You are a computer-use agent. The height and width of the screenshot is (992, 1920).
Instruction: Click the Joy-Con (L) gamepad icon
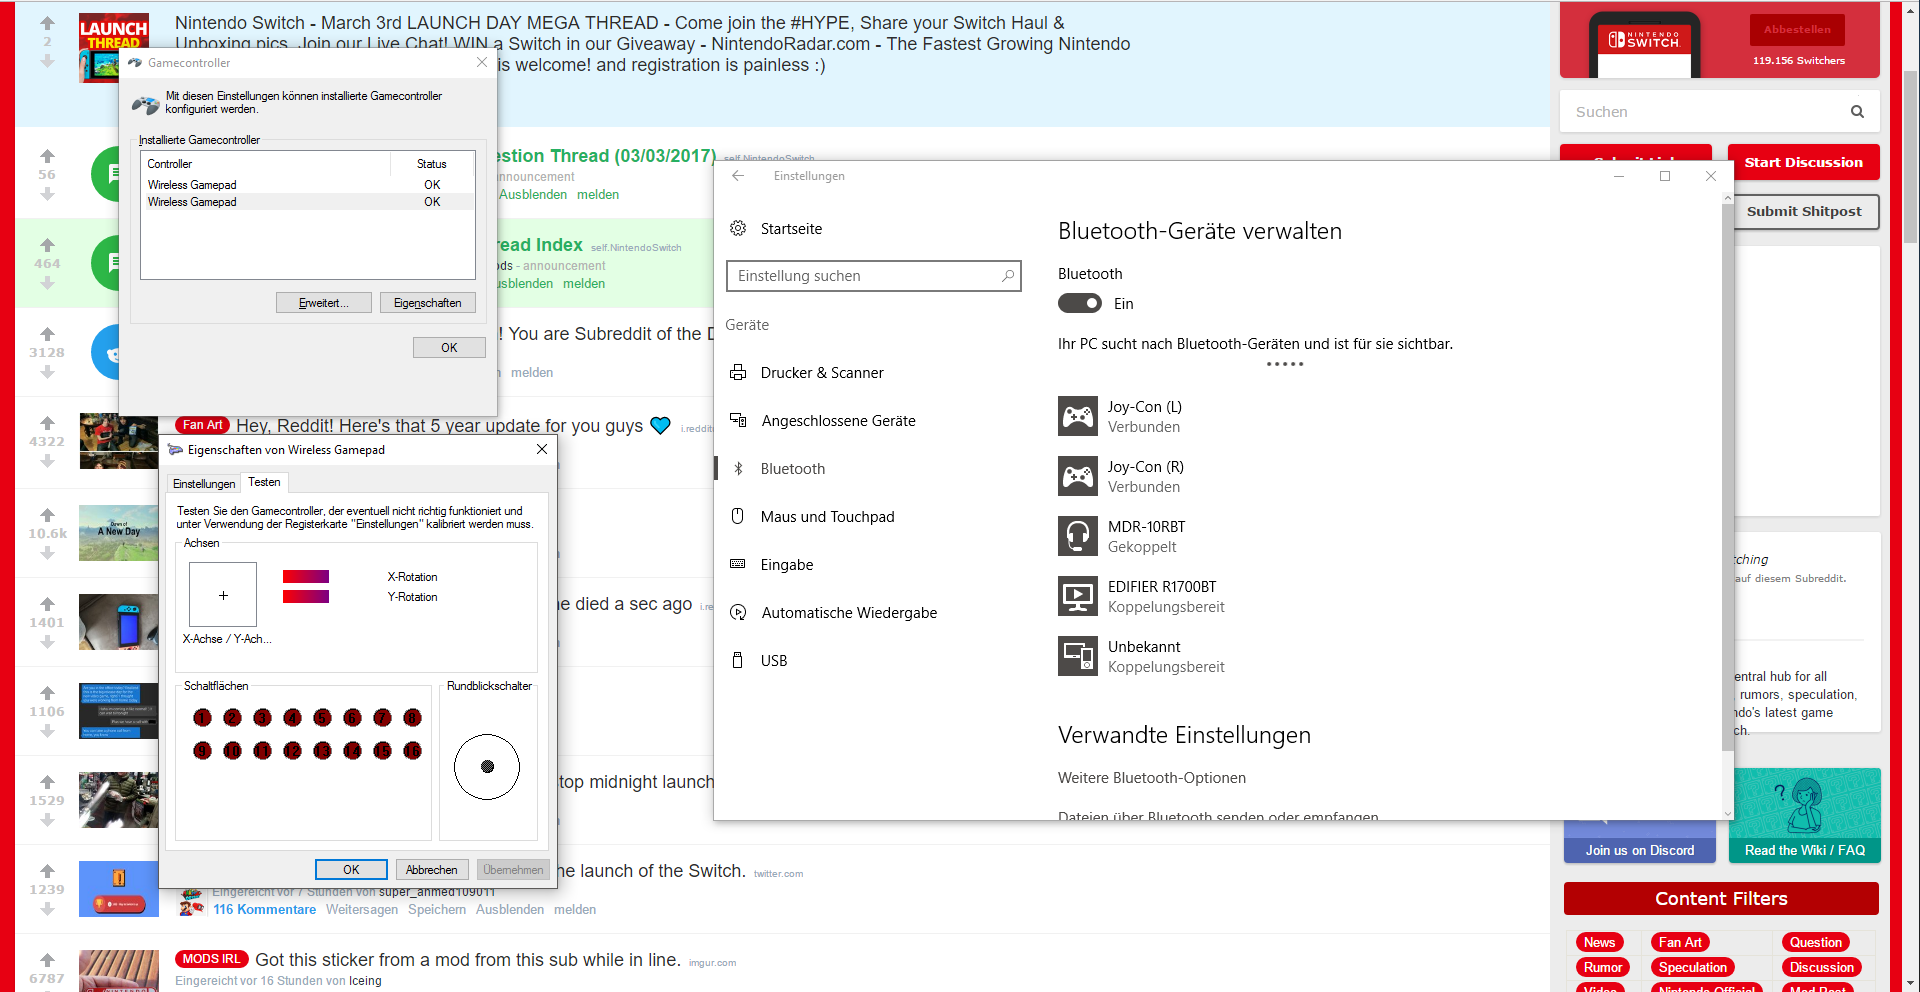(x=1077, y=416)
